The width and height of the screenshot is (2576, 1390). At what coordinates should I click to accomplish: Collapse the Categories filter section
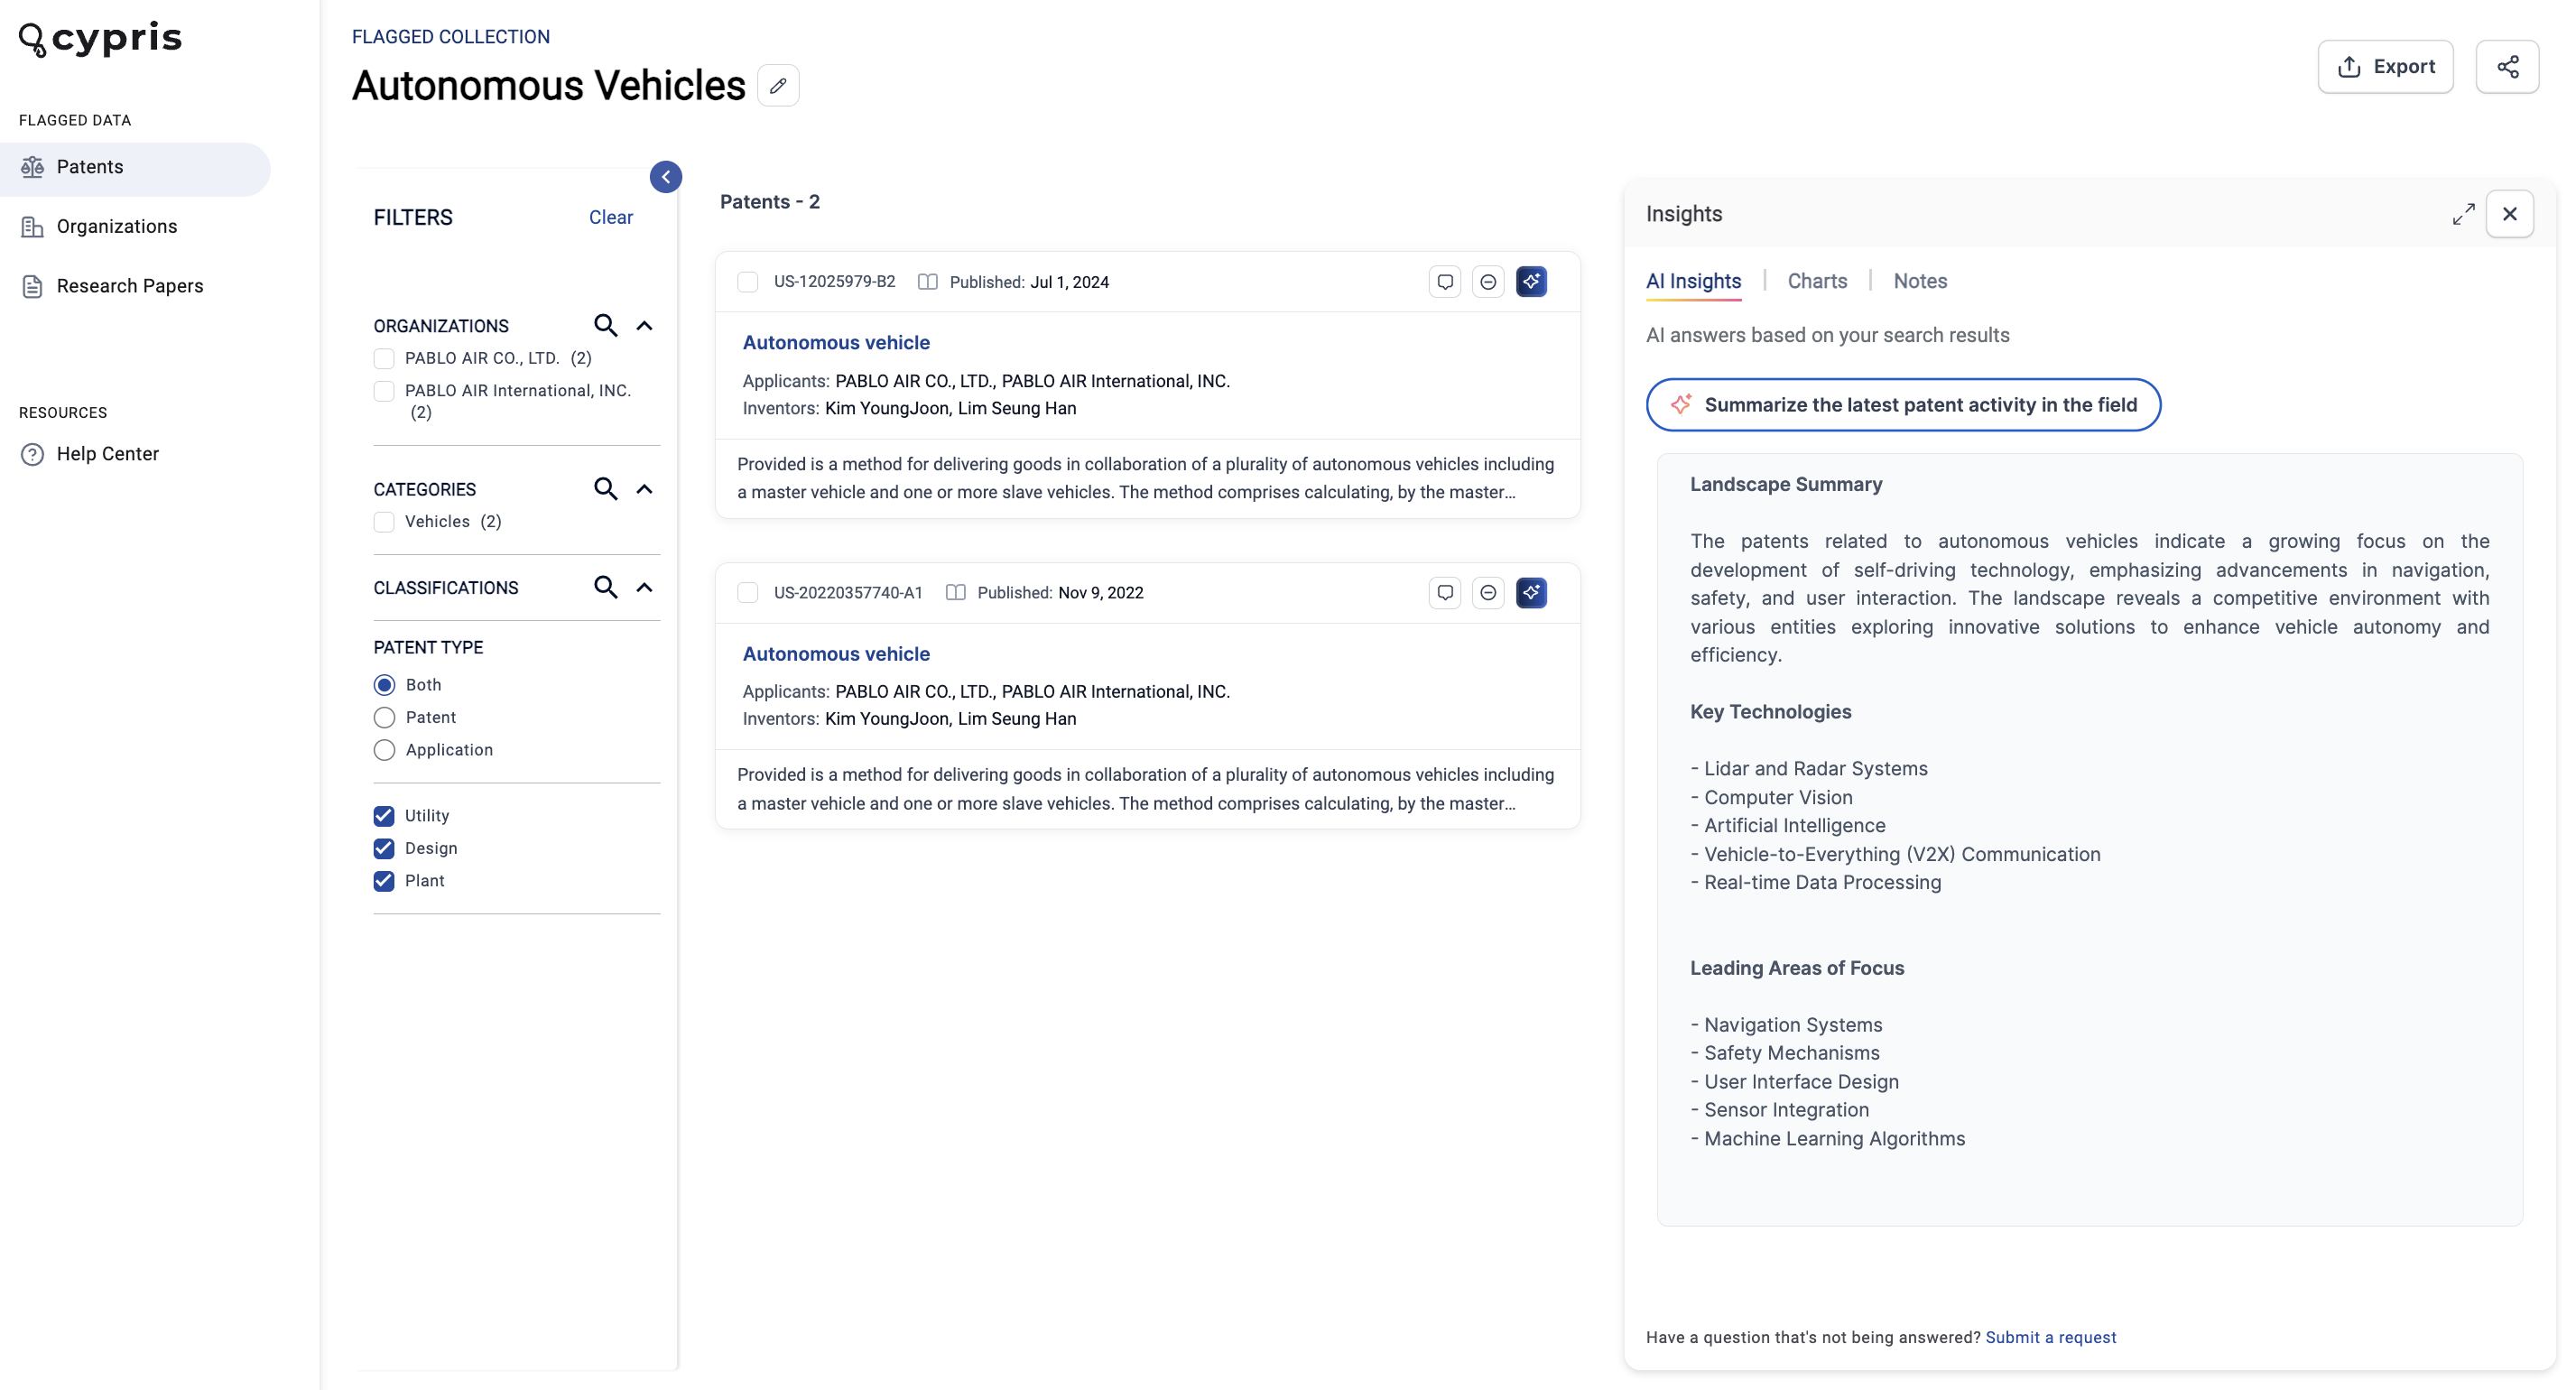coord(645,489)
